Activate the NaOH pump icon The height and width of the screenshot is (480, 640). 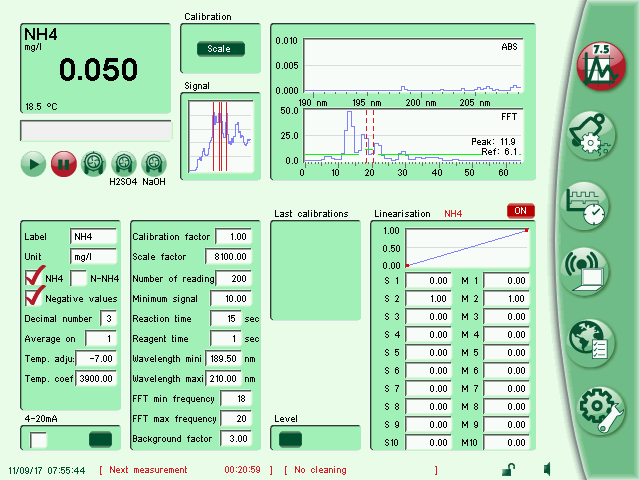(154, 162)
